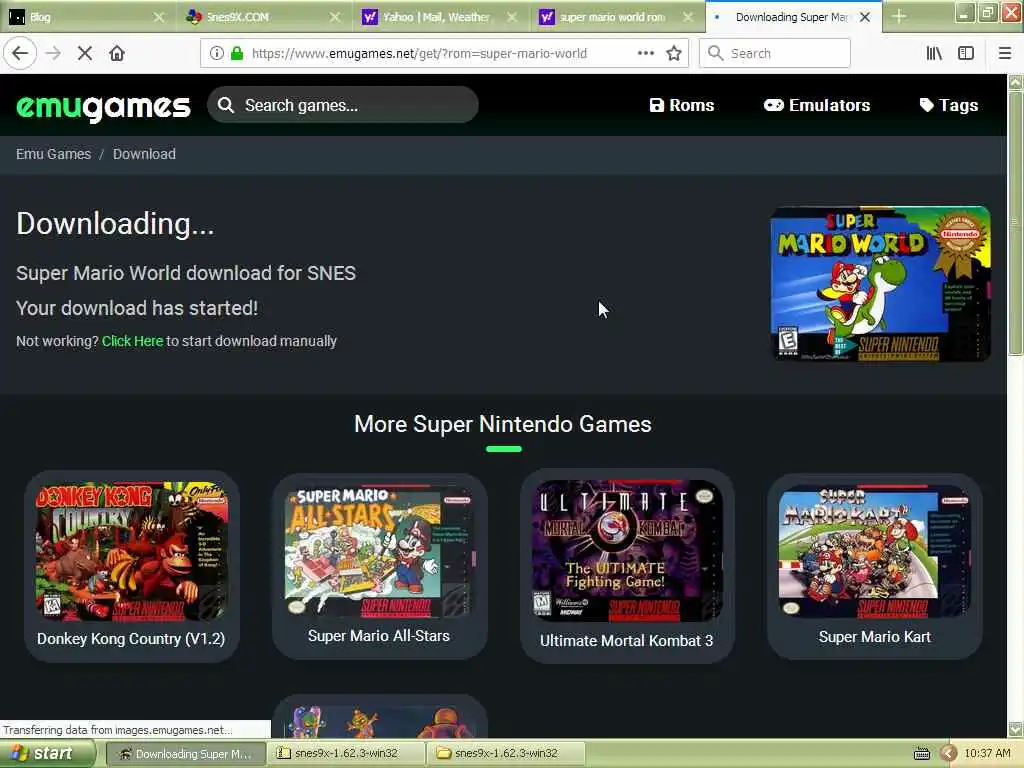Close the Downloading Super Mario tab
1024x768 pixels.
(865, 17)
